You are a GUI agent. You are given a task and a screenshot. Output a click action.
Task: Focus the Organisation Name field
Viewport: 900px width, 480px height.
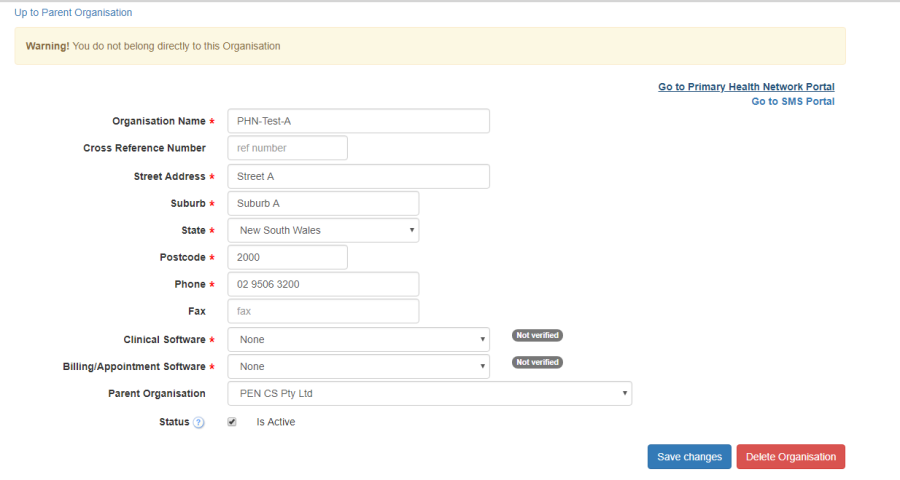359,121
